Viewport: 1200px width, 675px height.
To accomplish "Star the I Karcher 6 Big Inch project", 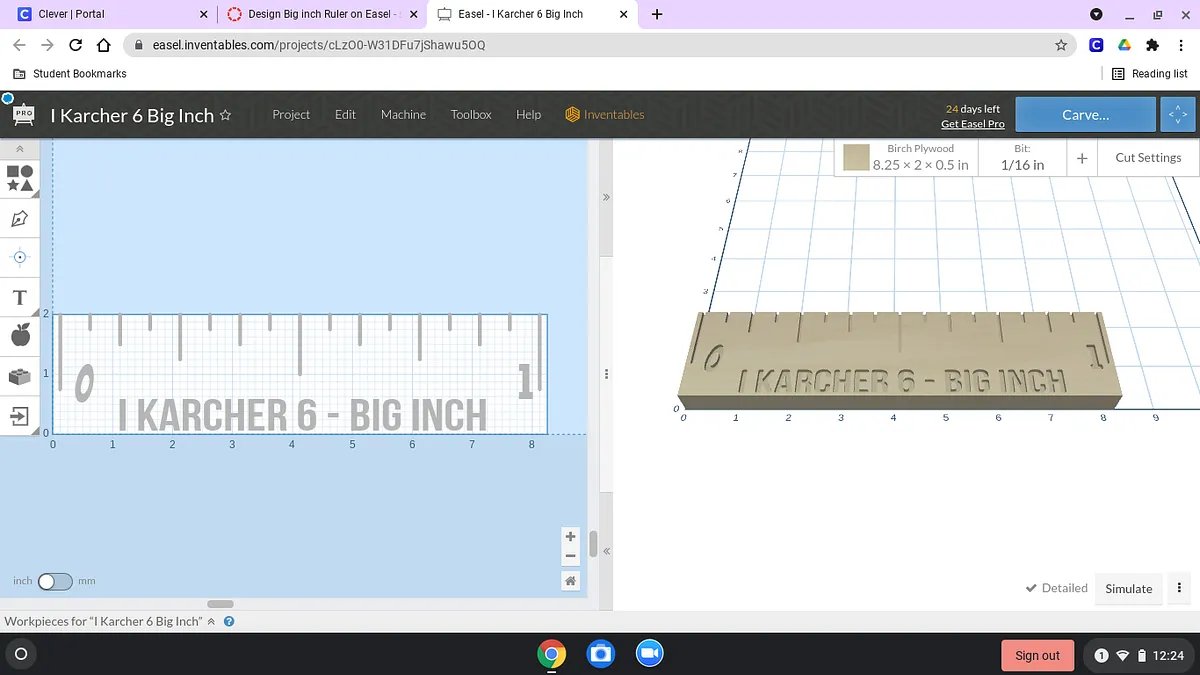I will tap(226, 115).
